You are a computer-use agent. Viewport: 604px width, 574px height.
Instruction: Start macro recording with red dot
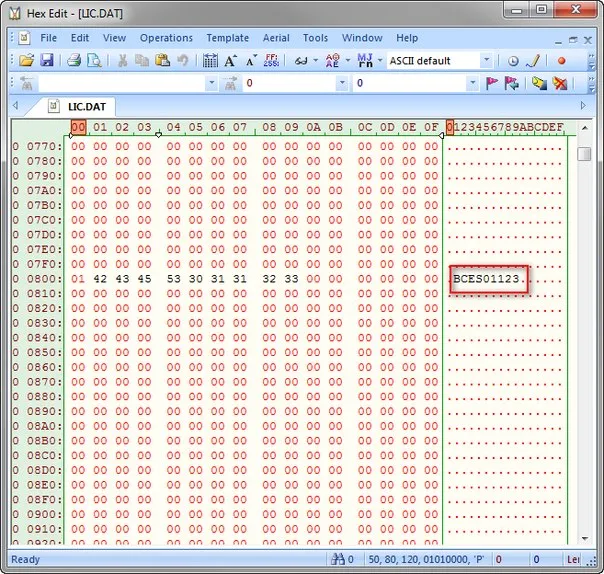(562, 60)
